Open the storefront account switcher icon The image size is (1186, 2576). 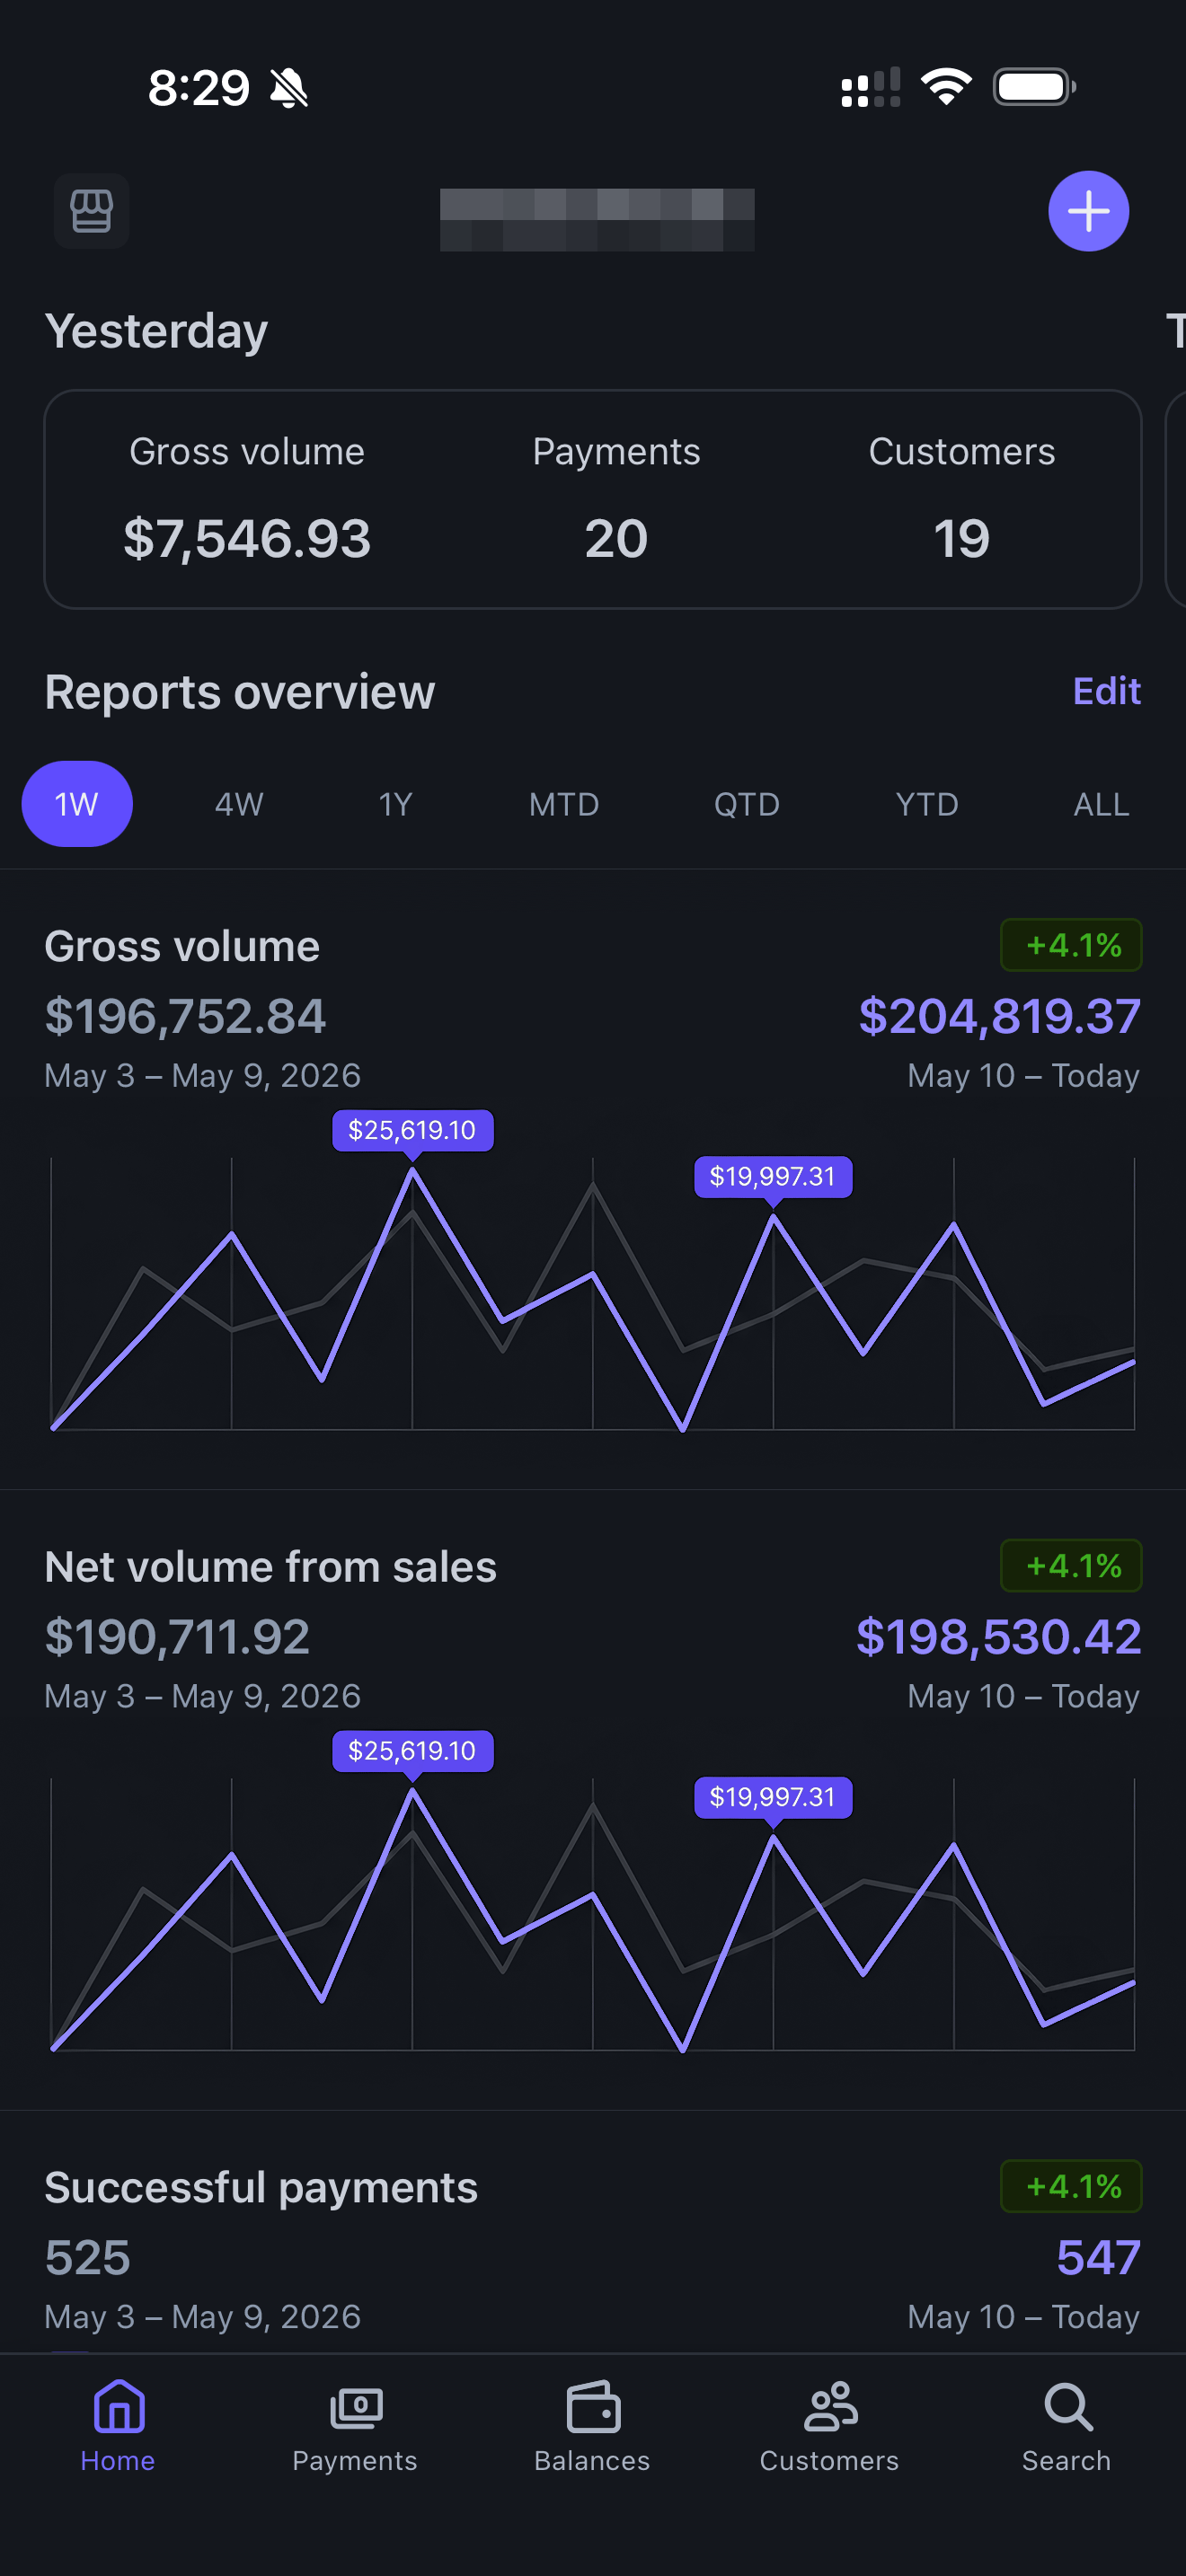click(91, 211)
